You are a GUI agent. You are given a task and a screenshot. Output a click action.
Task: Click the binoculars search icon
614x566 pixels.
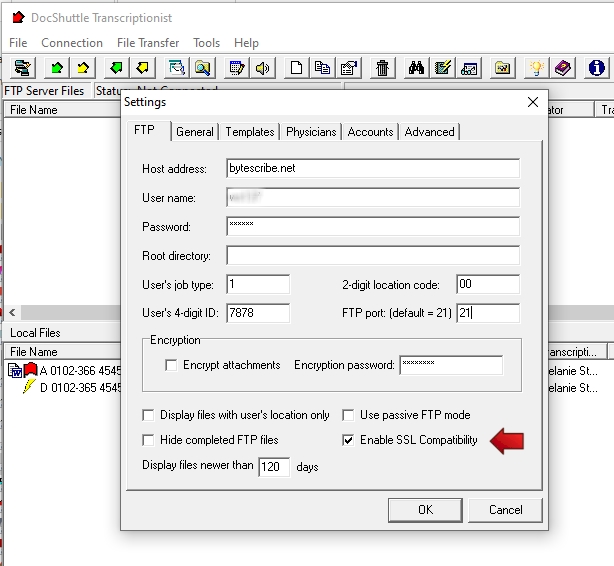(x=416, y=68)
